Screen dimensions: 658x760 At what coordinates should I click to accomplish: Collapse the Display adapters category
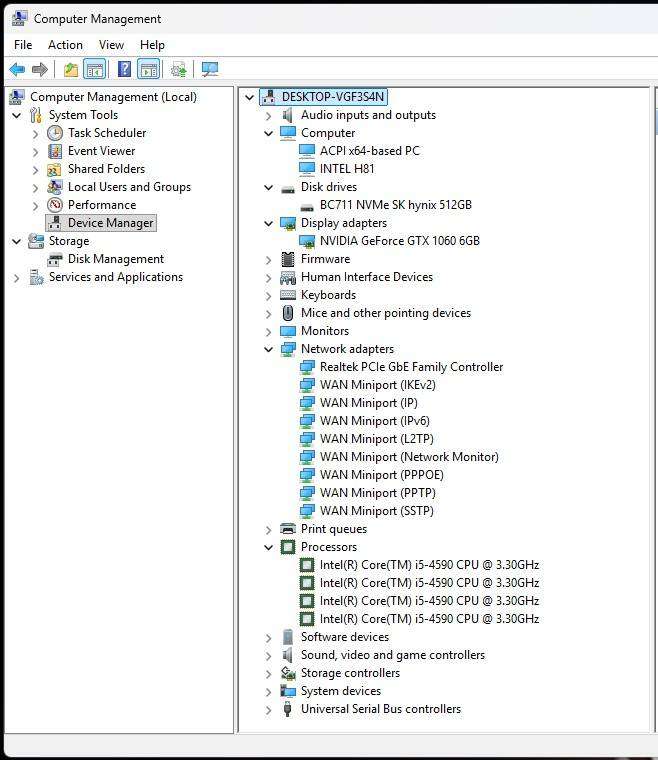(268, 223)
